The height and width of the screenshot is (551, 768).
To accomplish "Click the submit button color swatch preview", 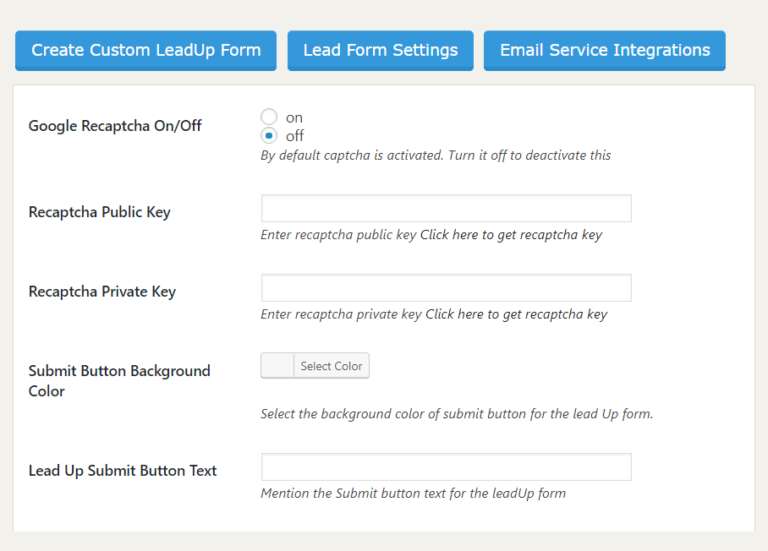I will coord(278,366).
